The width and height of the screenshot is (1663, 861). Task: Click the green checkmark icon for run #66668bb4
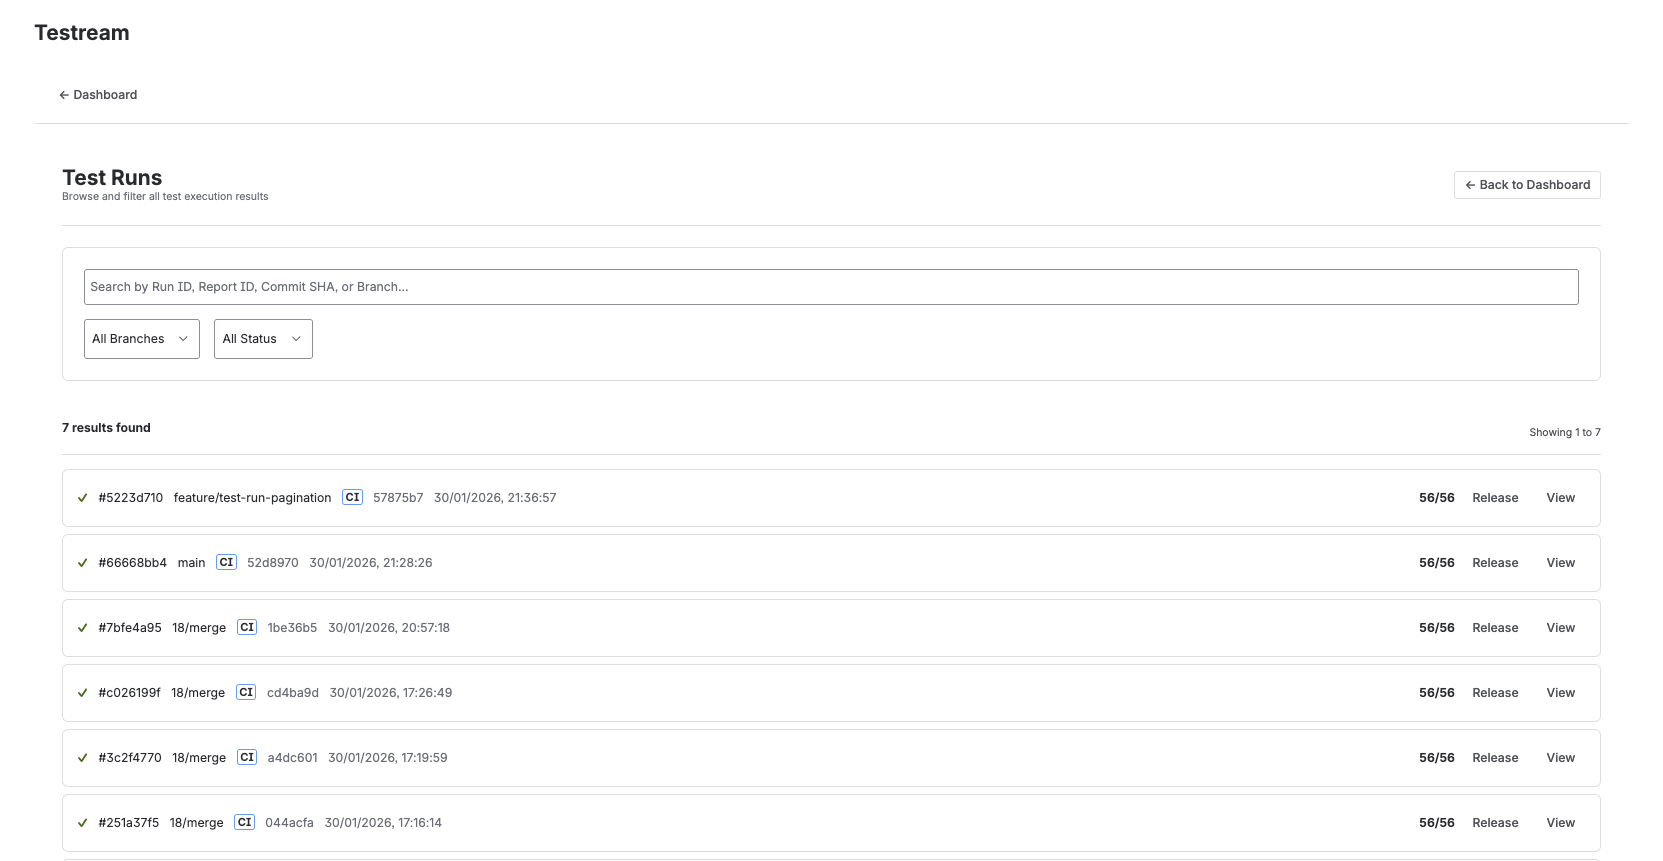(83, 563)
